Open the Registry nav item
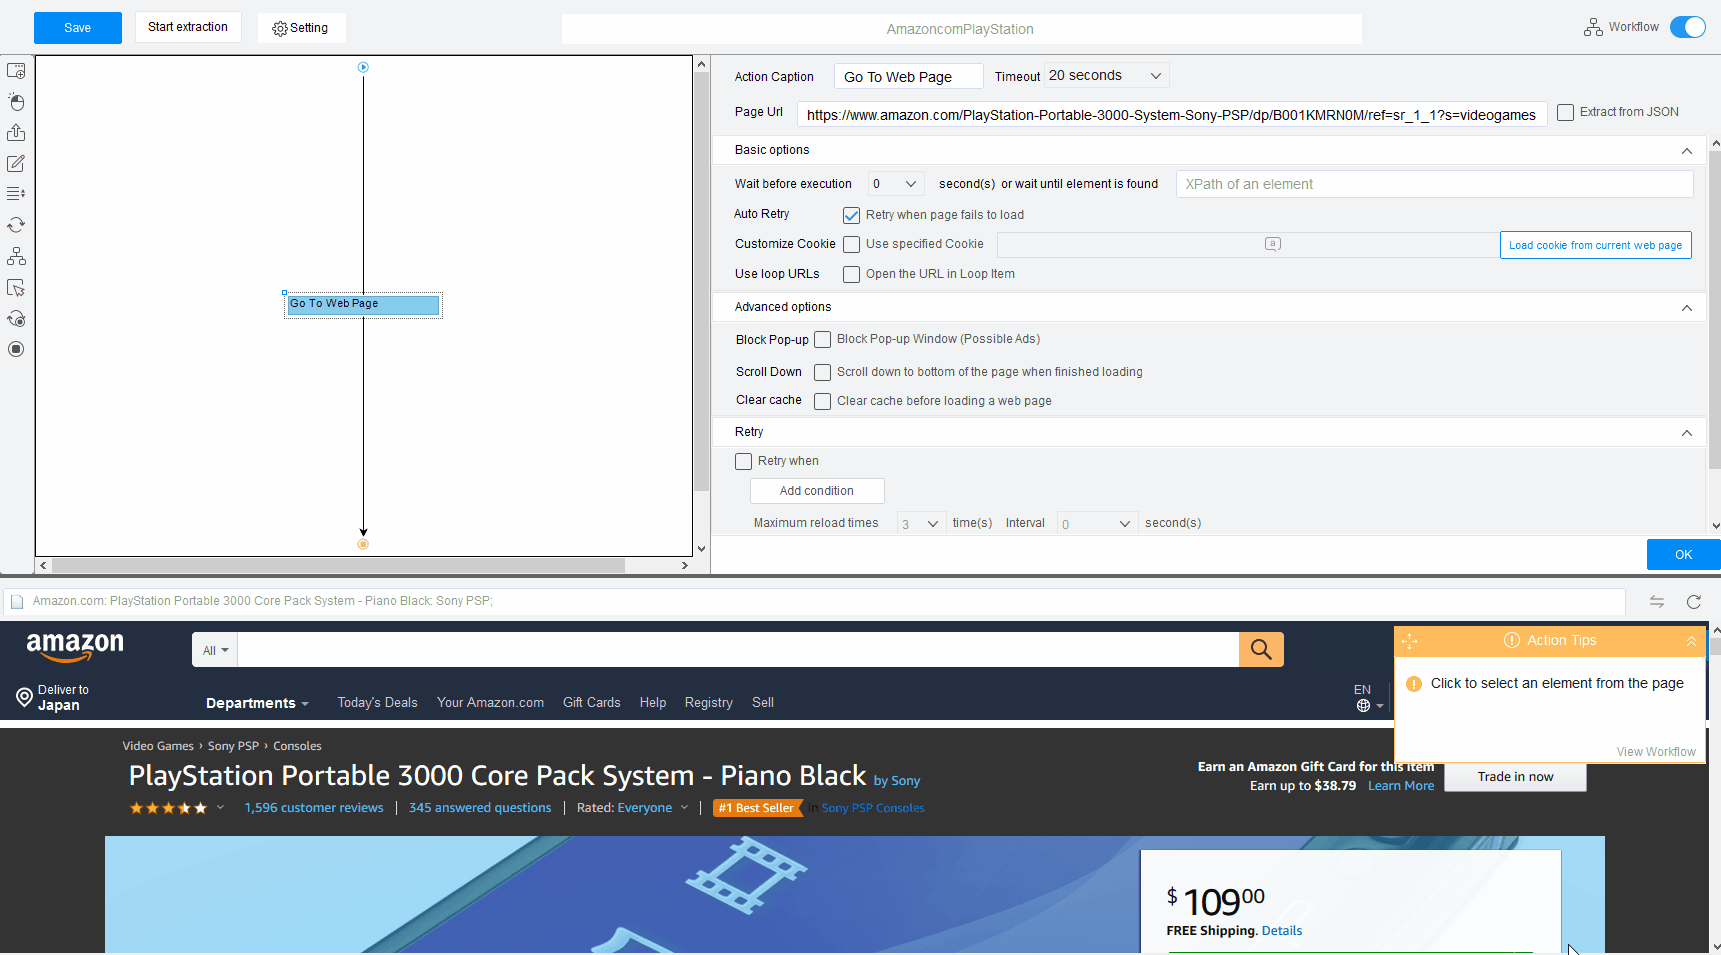The width and height of the screenshot is (1721, 955). point(709,703)
